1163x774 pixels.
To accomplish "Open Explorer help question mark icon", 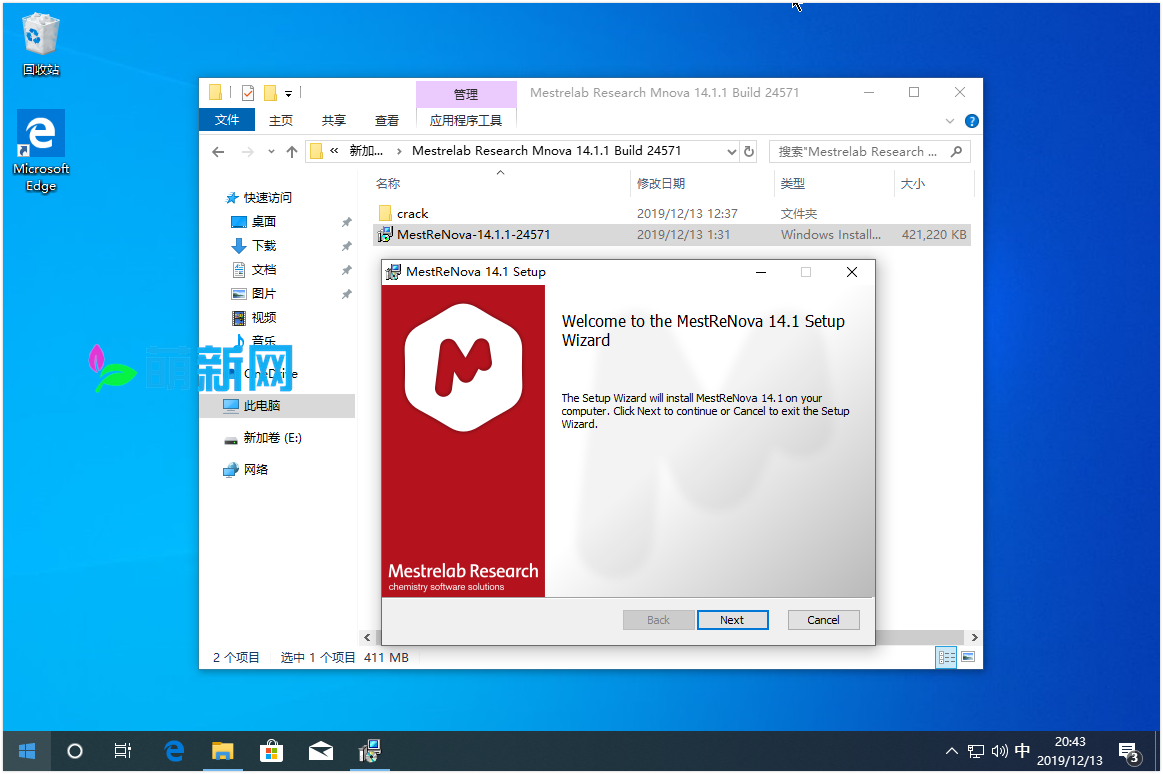I will [971, 121].
